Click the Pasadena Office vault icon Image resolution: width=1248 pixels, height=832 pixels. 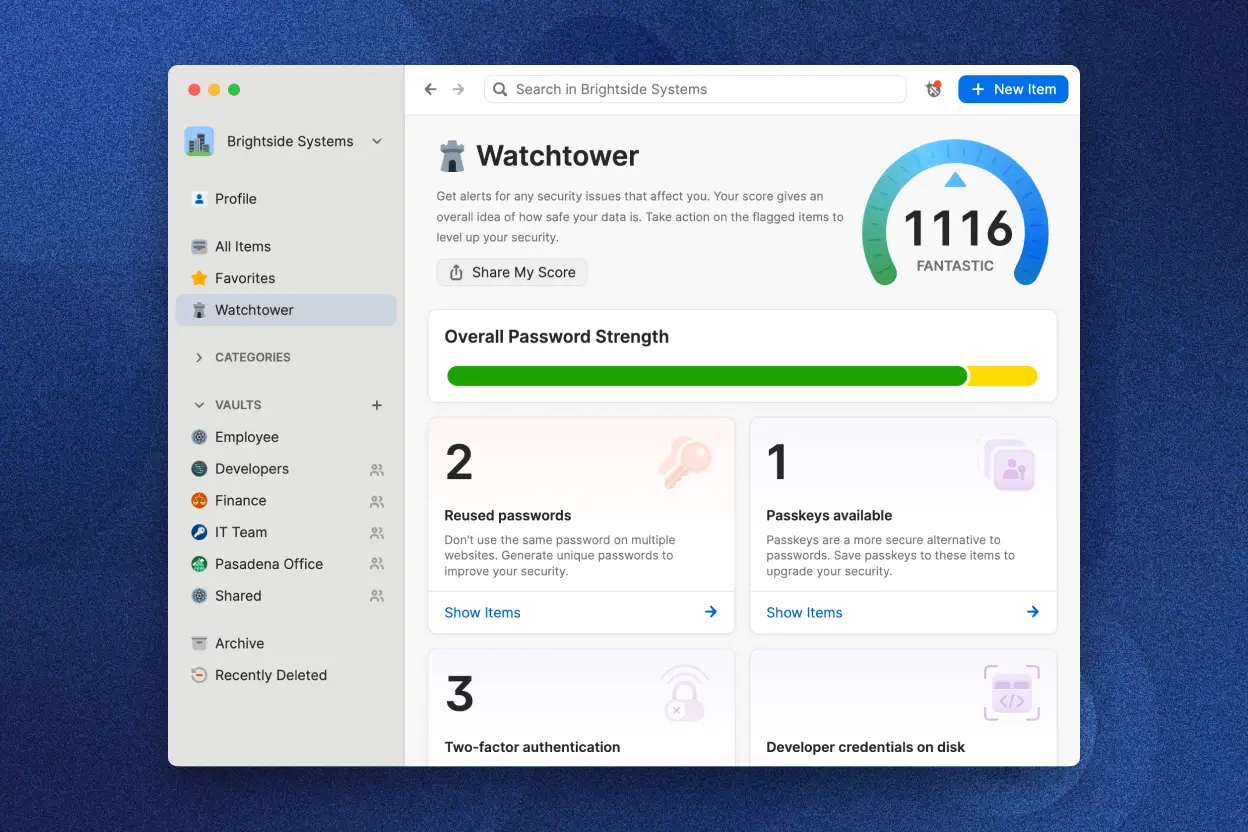[x=199, y=564]
